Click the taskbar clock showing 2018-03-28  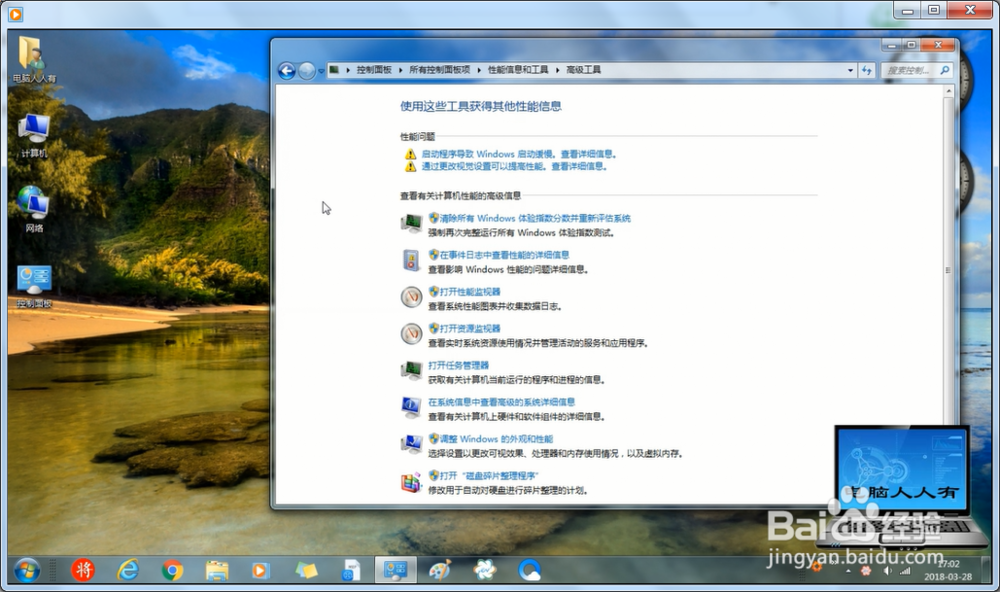pos(948,570)
